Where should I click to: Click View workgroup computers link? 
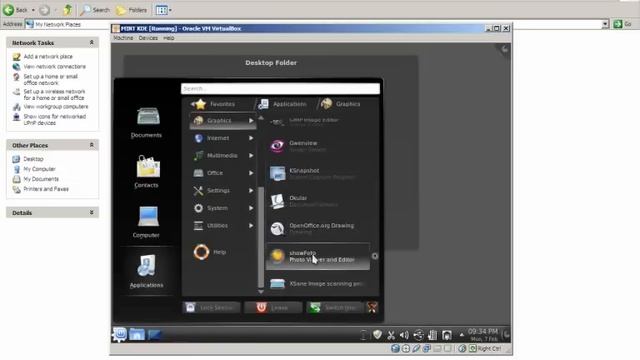(x=56, y=107)
